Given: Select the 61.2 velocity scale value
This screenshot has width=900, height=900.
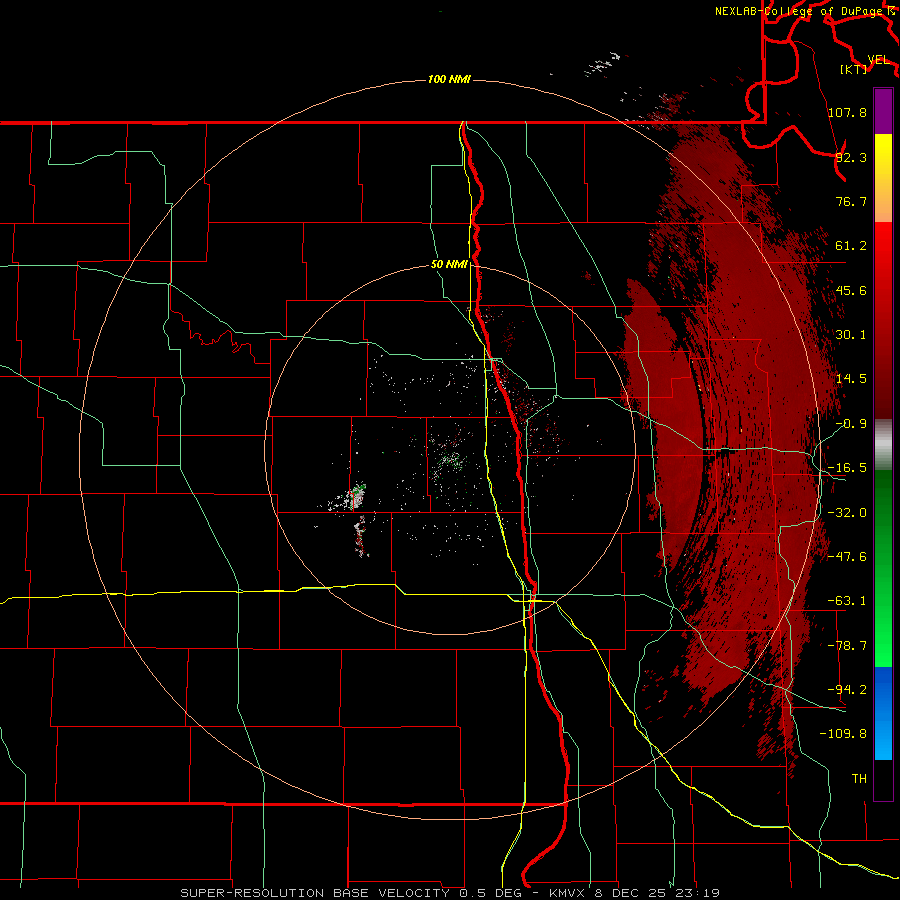Looking at the screenshot, I should click(x=851, y=246).
